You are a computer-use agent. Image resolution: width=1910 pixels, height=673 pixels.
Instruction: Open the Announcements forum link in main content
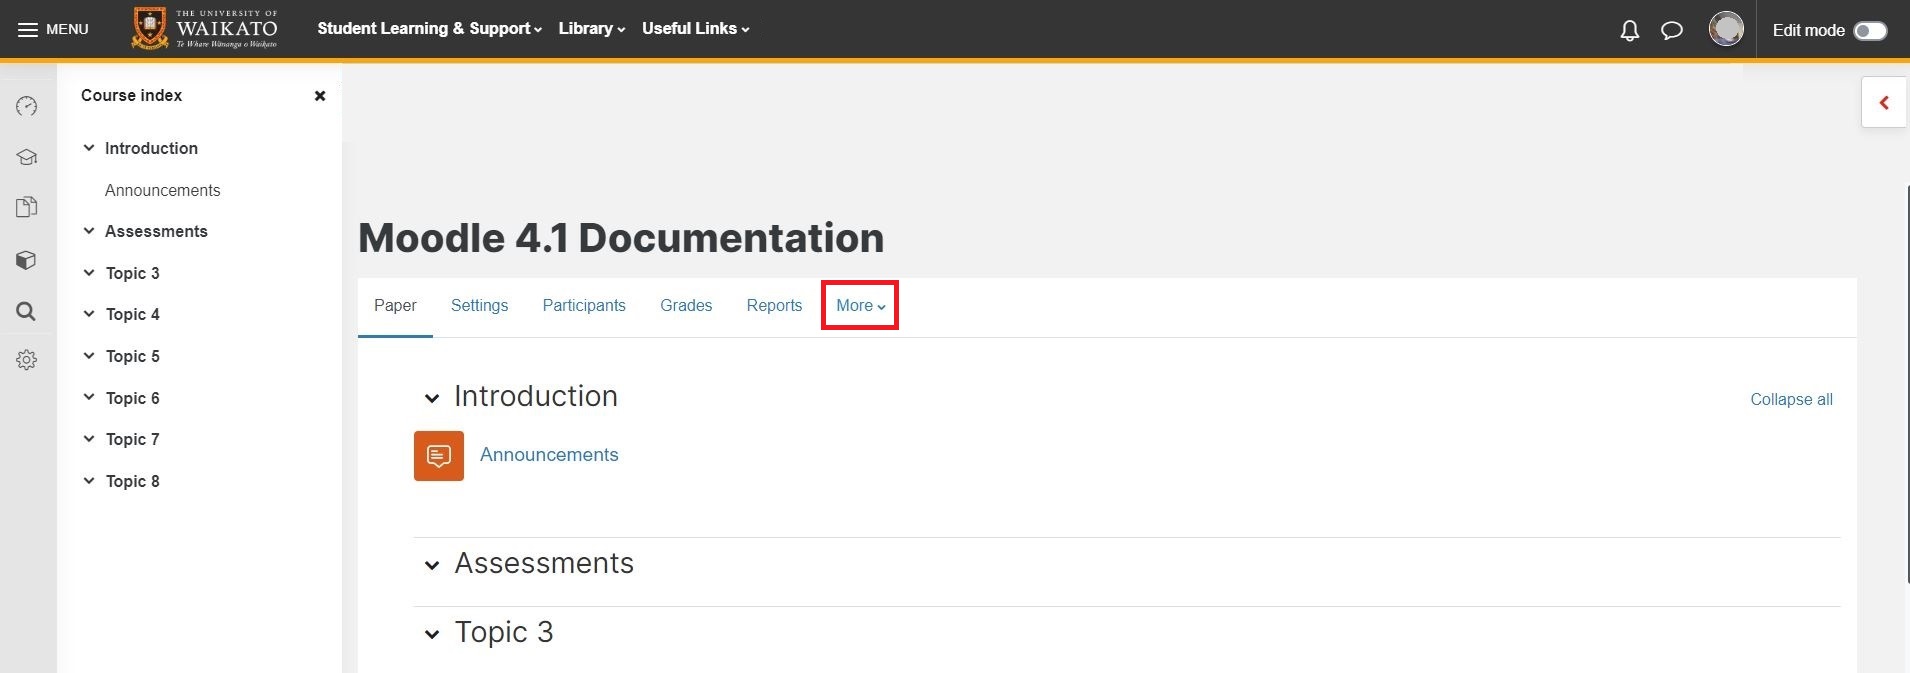549,455
